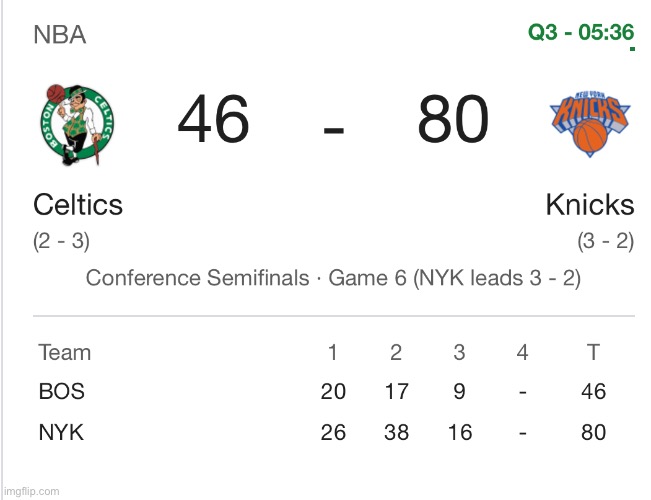Click the Boston Celtics logo
The height and width of the screenshot is (500, 651).
coord(77,125)
